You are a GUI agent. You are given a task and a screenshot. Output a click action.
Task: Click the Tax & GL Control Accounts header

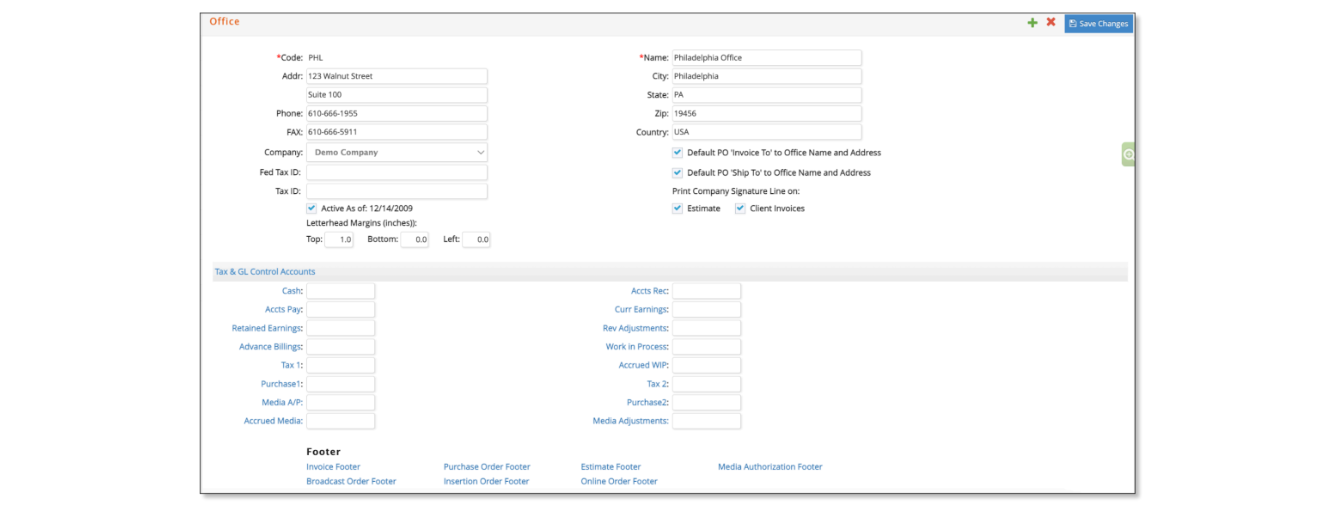click(265, 272)
